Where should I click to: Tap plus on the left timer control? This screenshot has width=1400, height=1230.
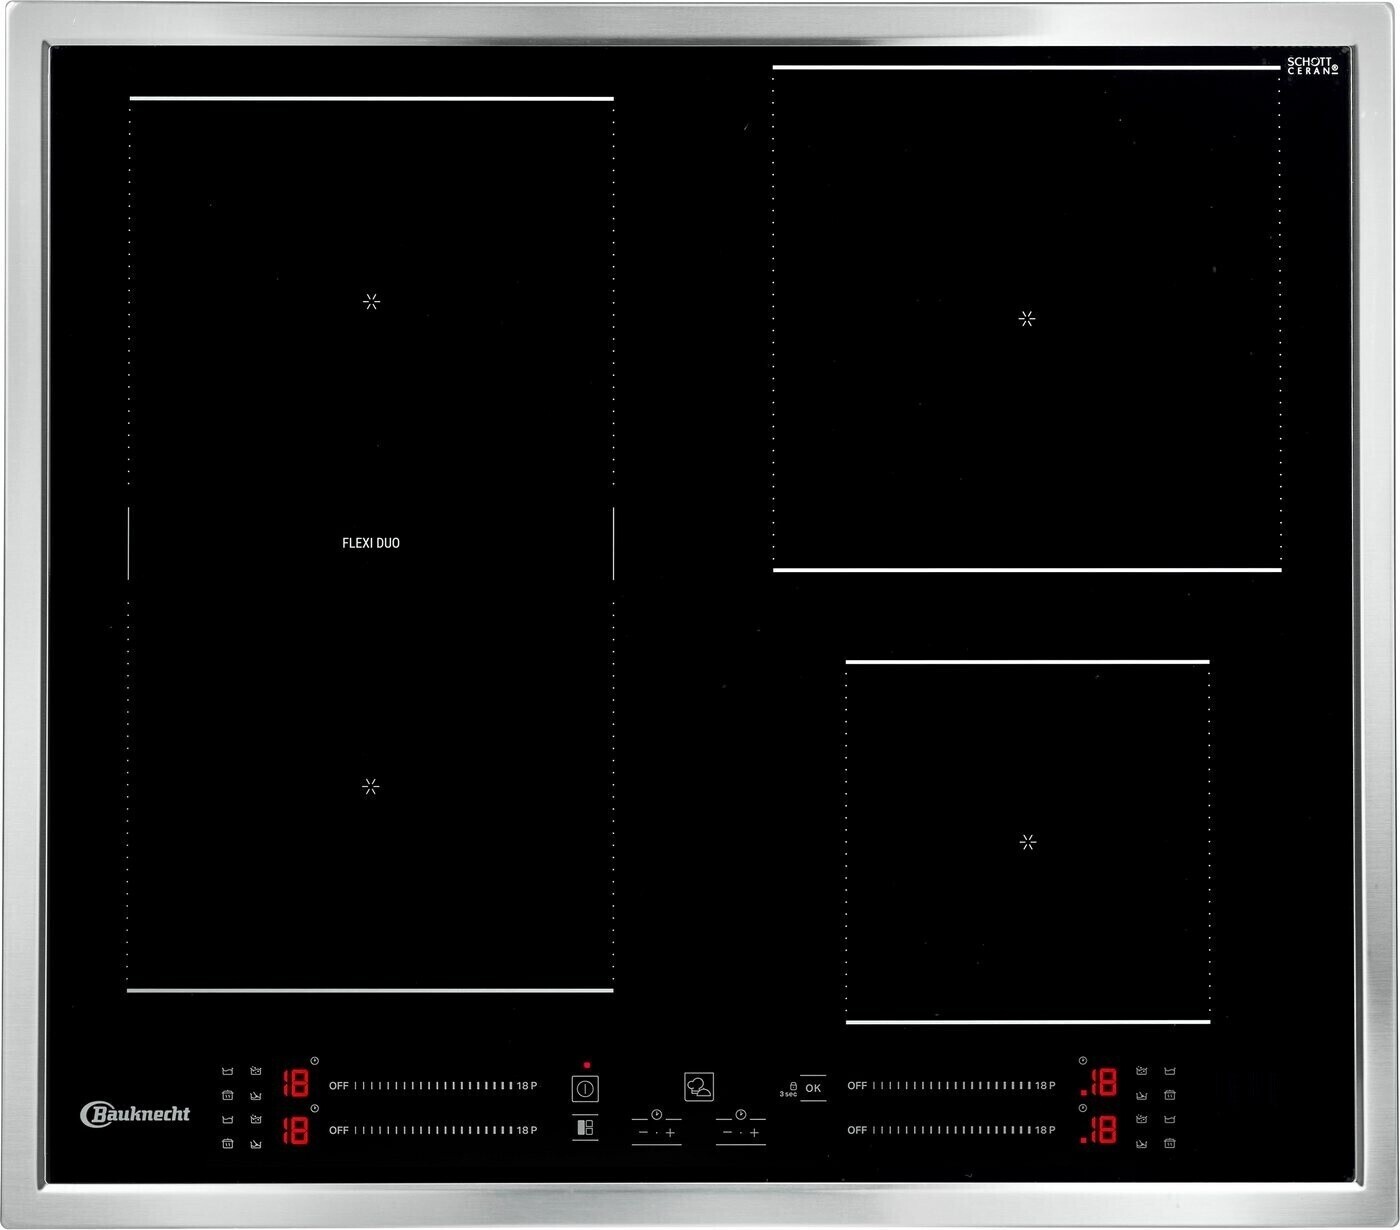coord(670,1133)
